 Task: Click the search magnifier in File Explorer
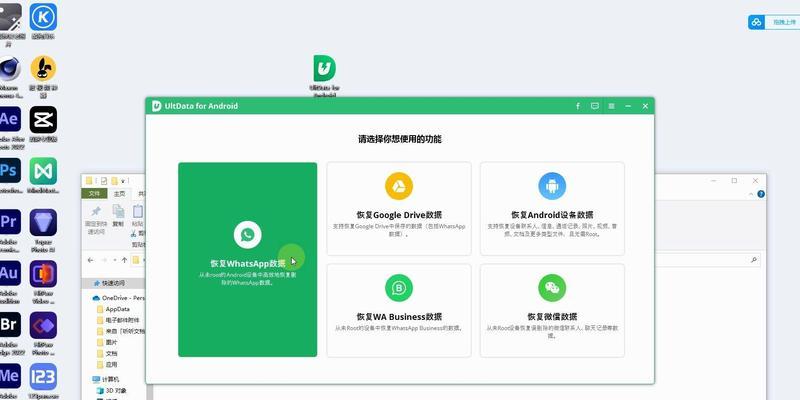tap(754, 260)
